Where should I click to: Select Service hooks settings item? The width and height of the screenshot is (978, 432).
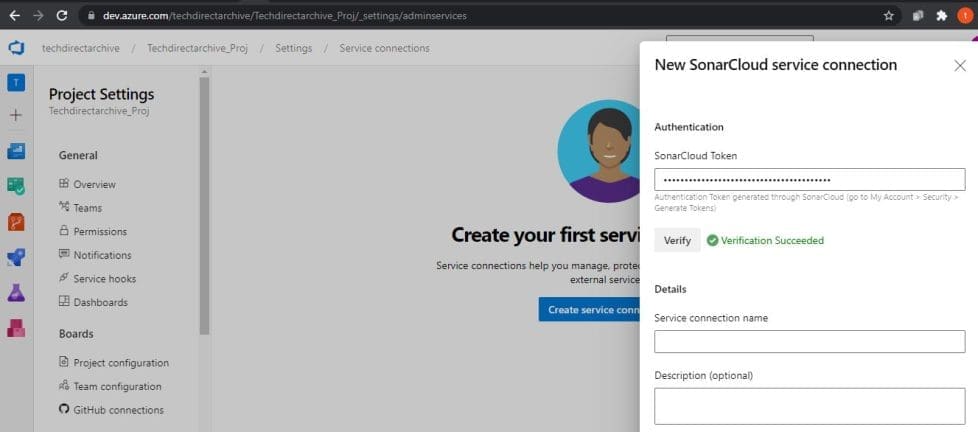(104, 279)
